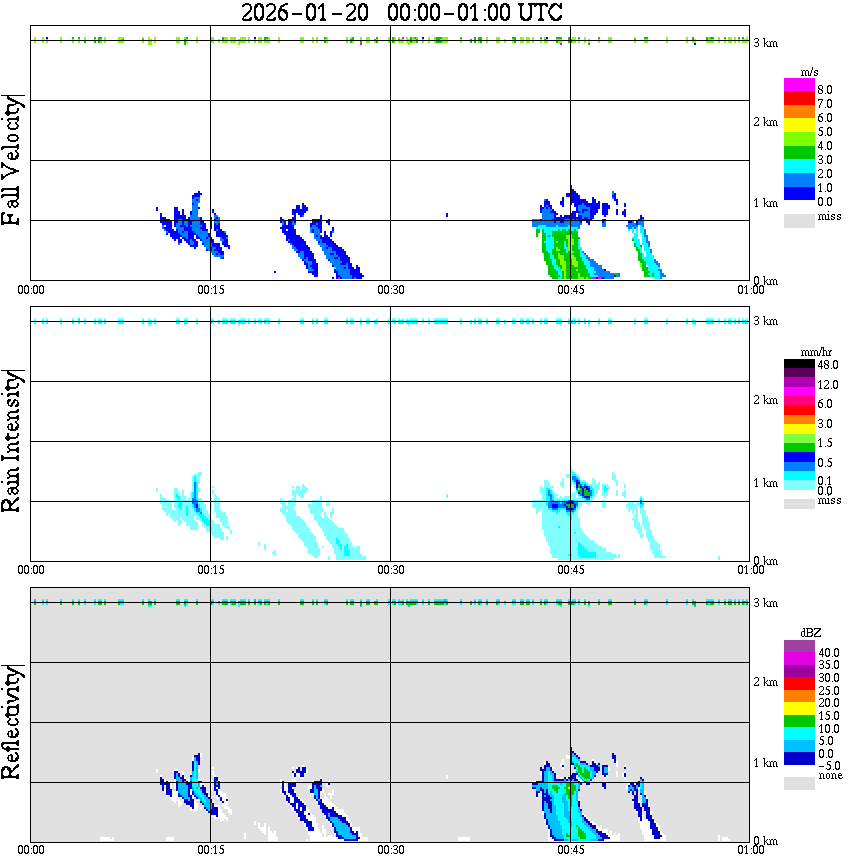Viewport: 850px width, 868px height.
Task: Click the '00:00' tick under the Rain Intensity plot
Action: click(31, 570)
